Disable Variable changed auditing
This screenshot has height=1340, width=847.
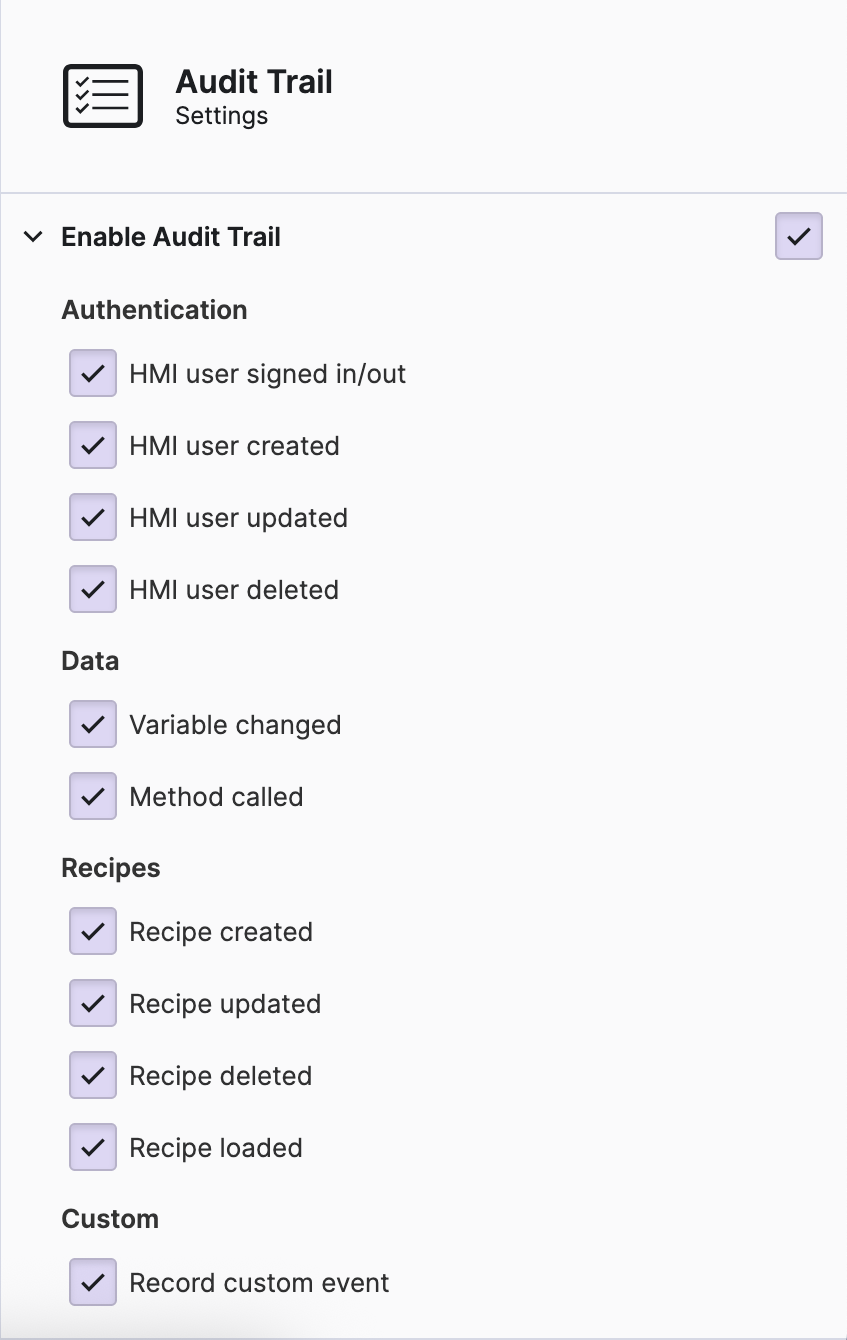point(93,725)
